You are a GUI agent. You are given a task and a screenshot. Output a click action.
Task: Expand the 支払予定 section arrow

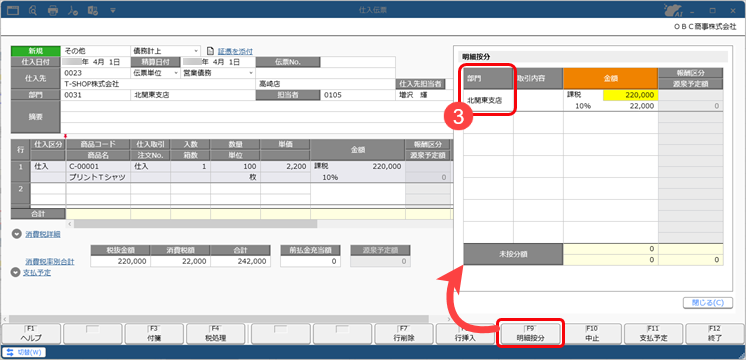pyautogui.click(x=15, y=272)
